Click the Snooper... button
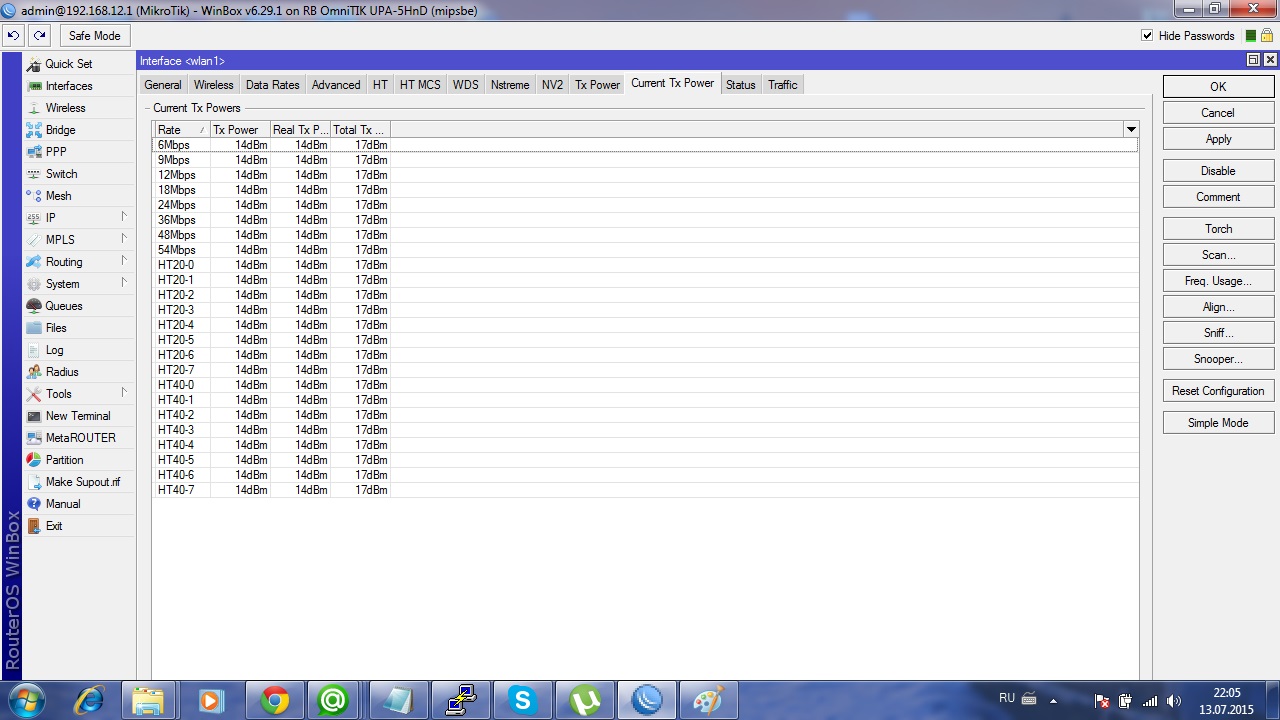Image resolution: width=1280 pixels, height=720 pixels. tap(1218, 359)
